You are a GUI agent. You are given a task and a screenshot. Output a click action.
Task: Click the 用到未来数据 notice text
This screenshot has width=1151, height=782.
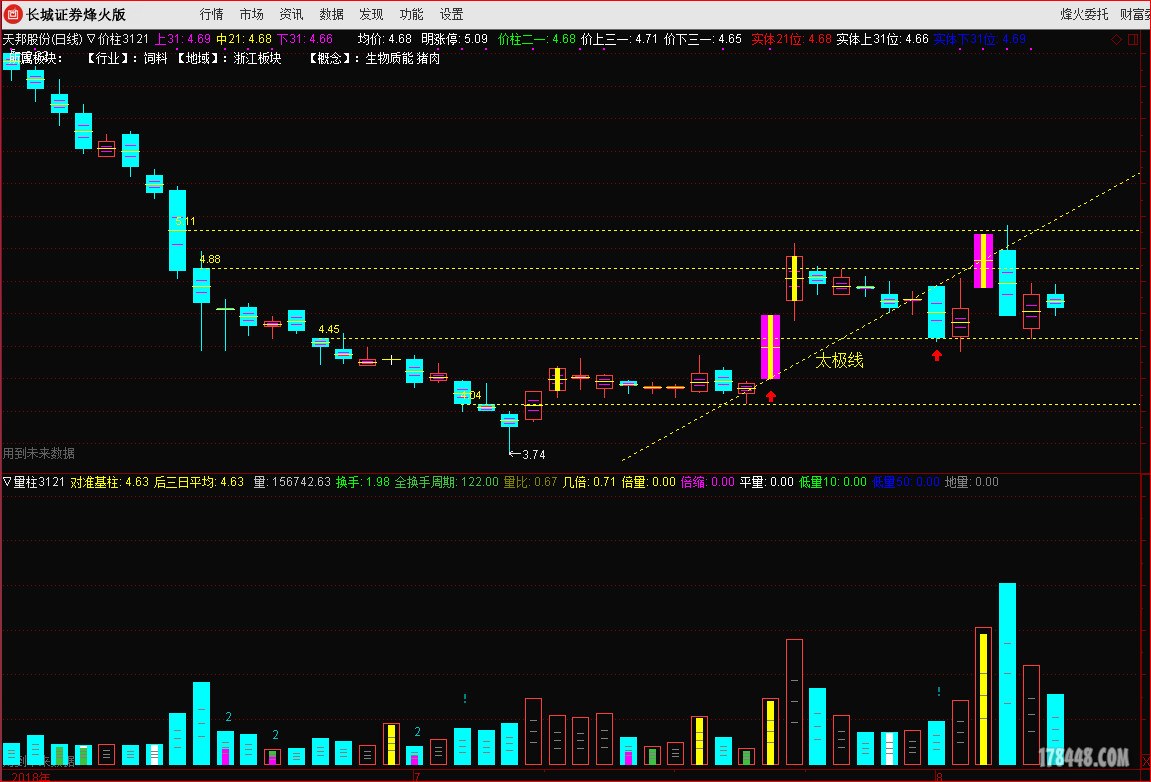point(38,453)
